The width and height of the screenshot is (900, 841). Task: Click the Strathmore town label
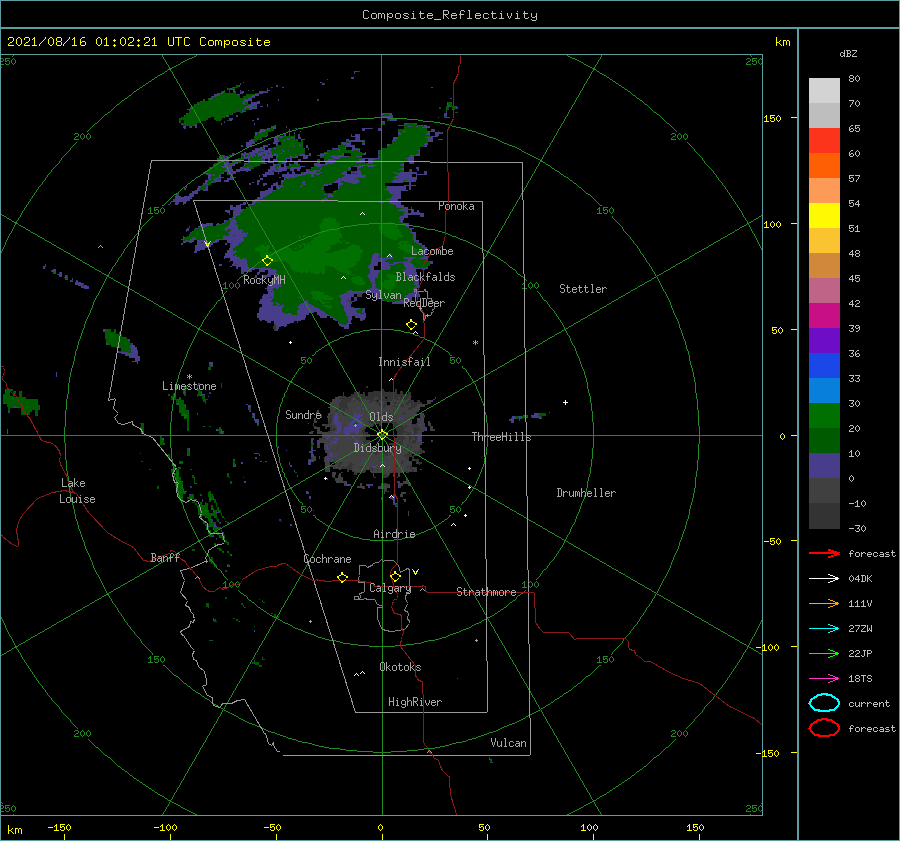(486, 592)
